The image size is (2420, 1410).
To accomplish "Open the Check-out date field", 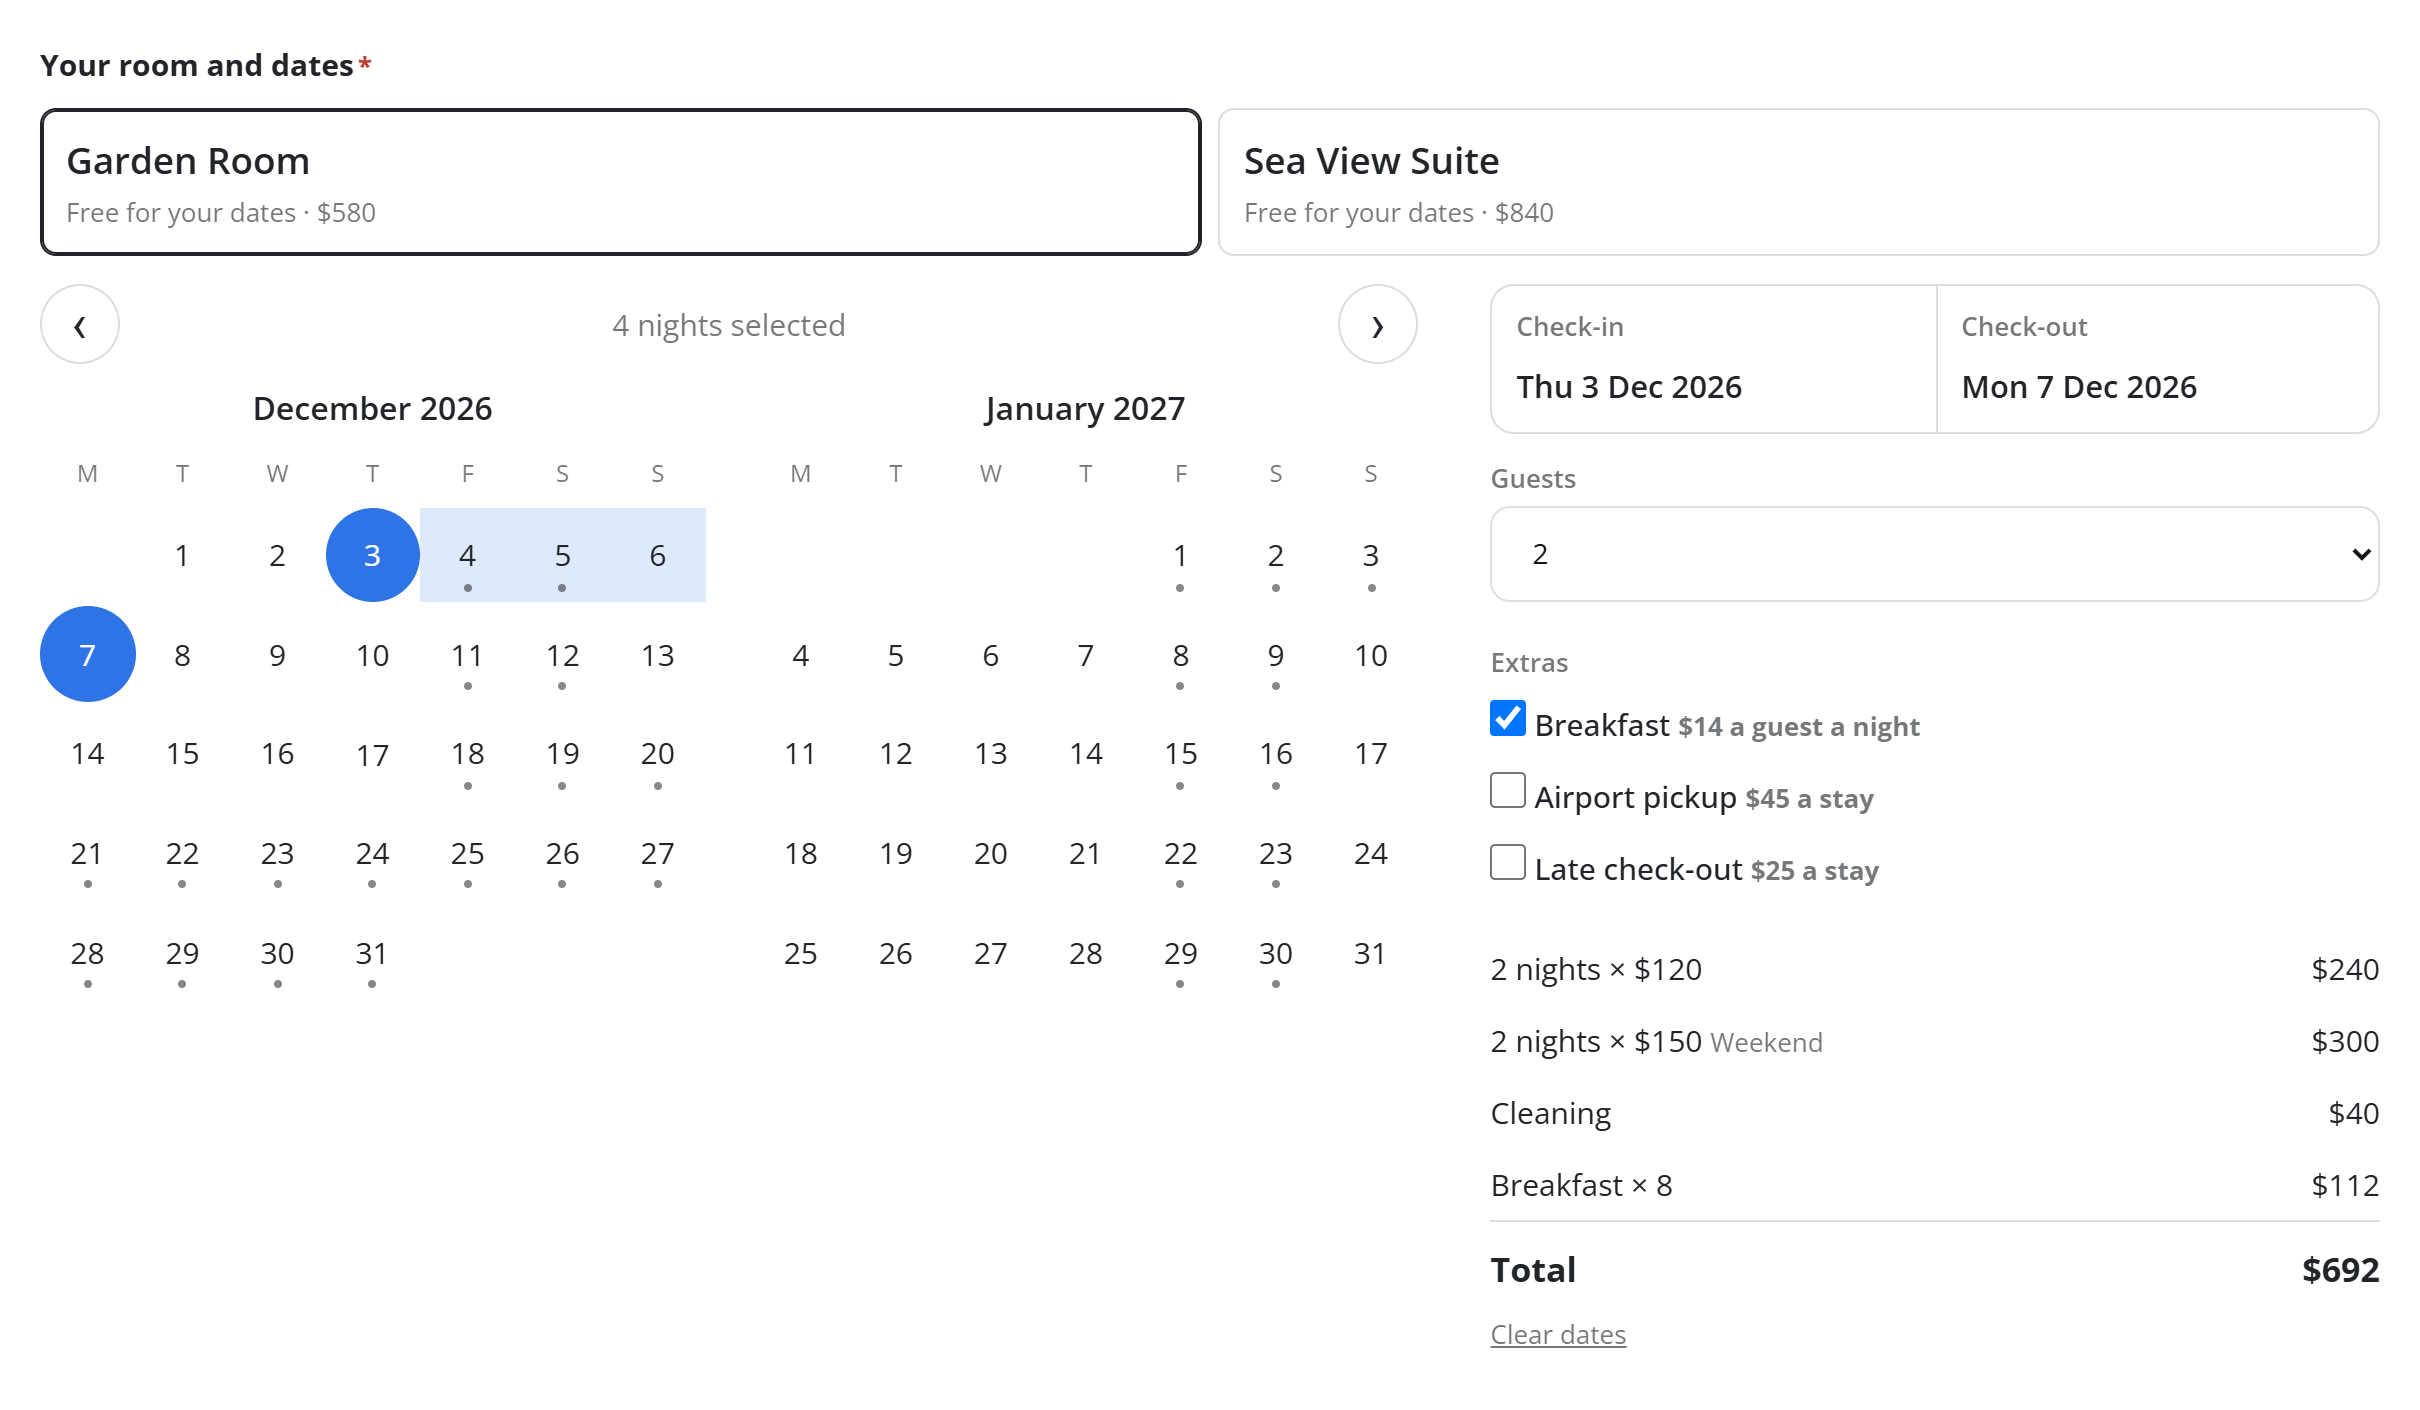I will 2157,359.
